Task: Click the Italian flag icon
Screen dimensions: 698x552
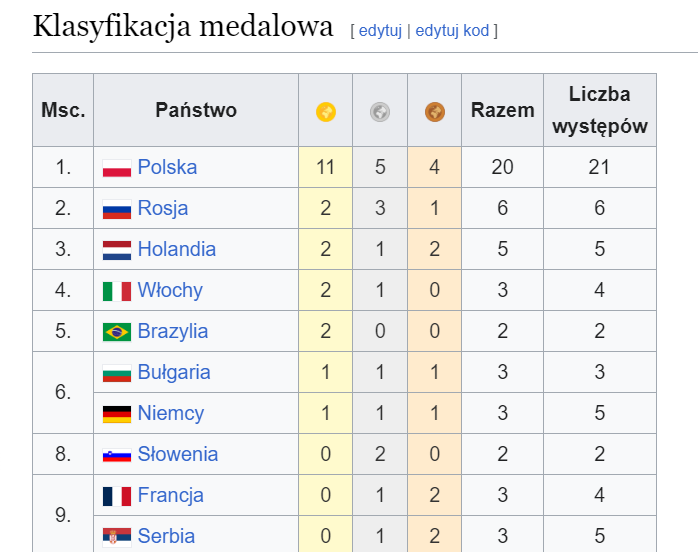Action: [117, 291]
